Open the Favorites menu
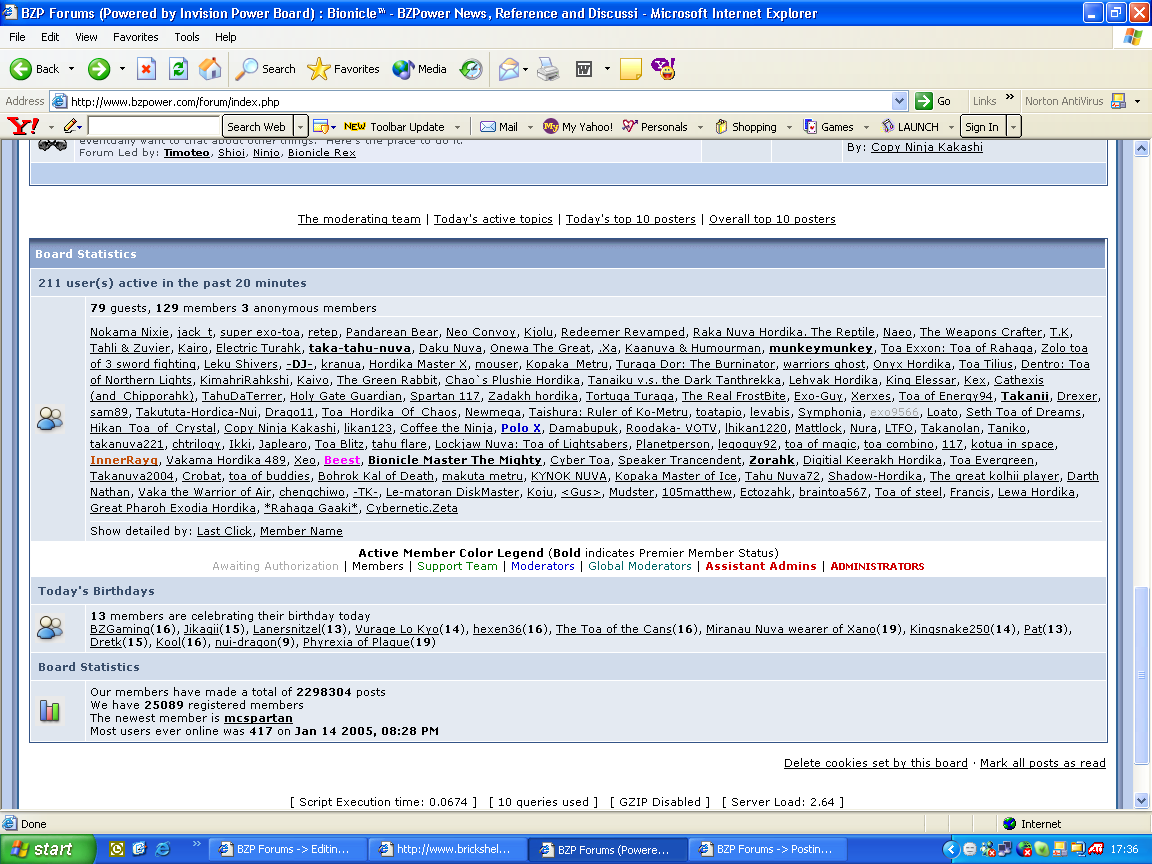This screenshot has height=864, width=1152. coord(135,37)
